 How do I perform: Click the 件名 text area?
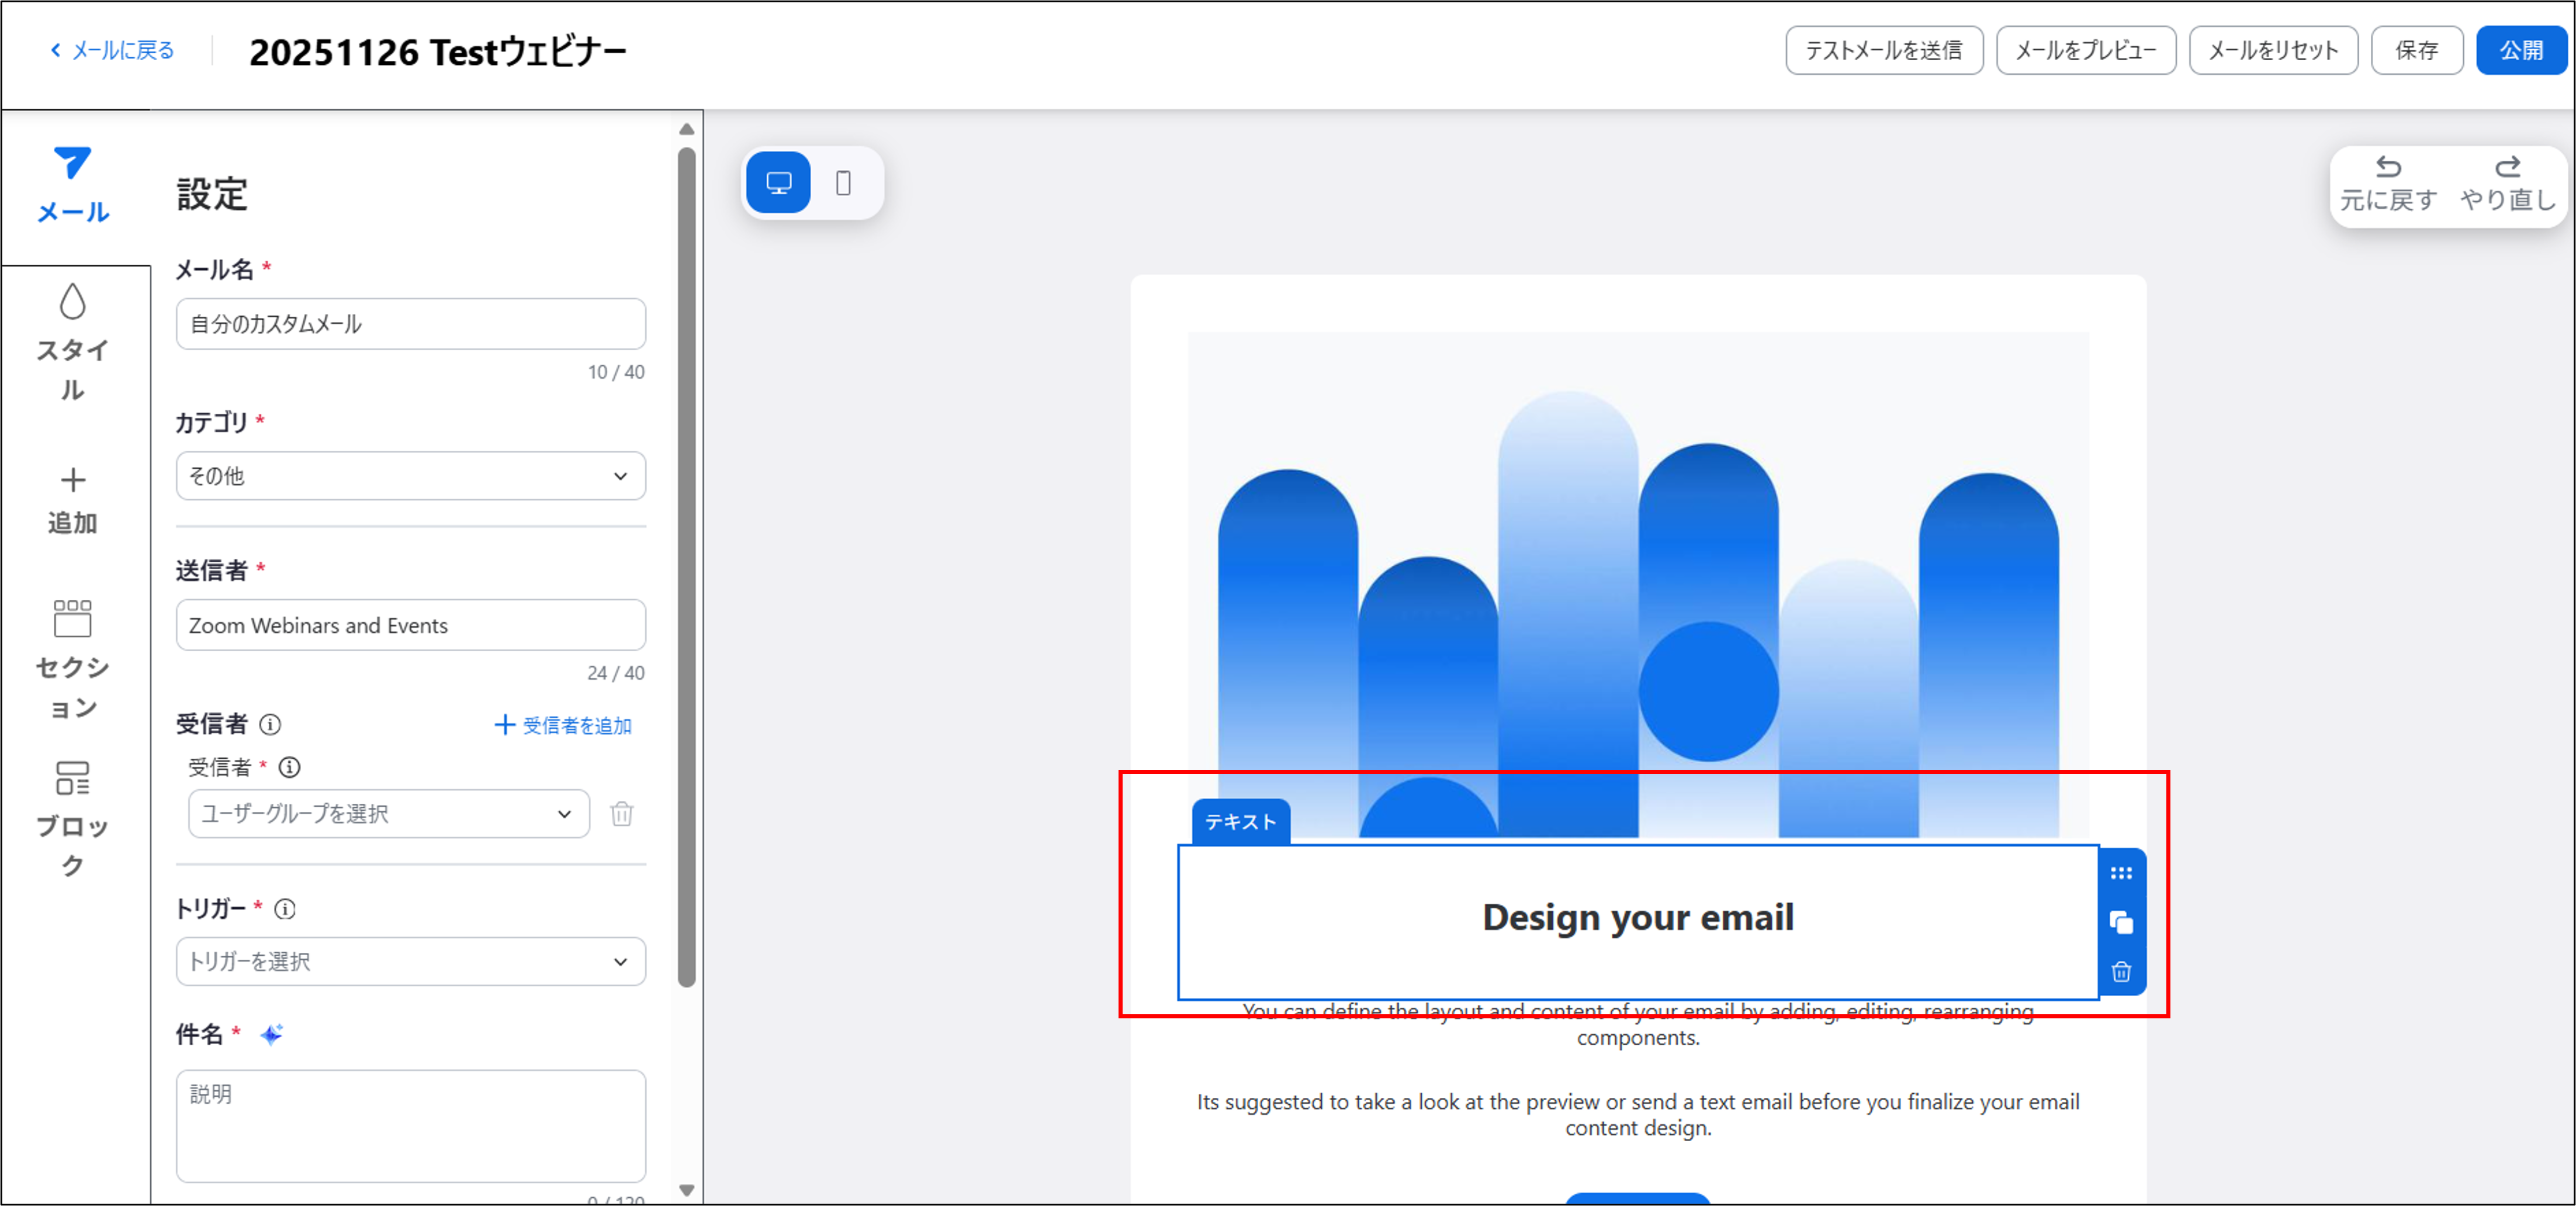click(410, 1126)
